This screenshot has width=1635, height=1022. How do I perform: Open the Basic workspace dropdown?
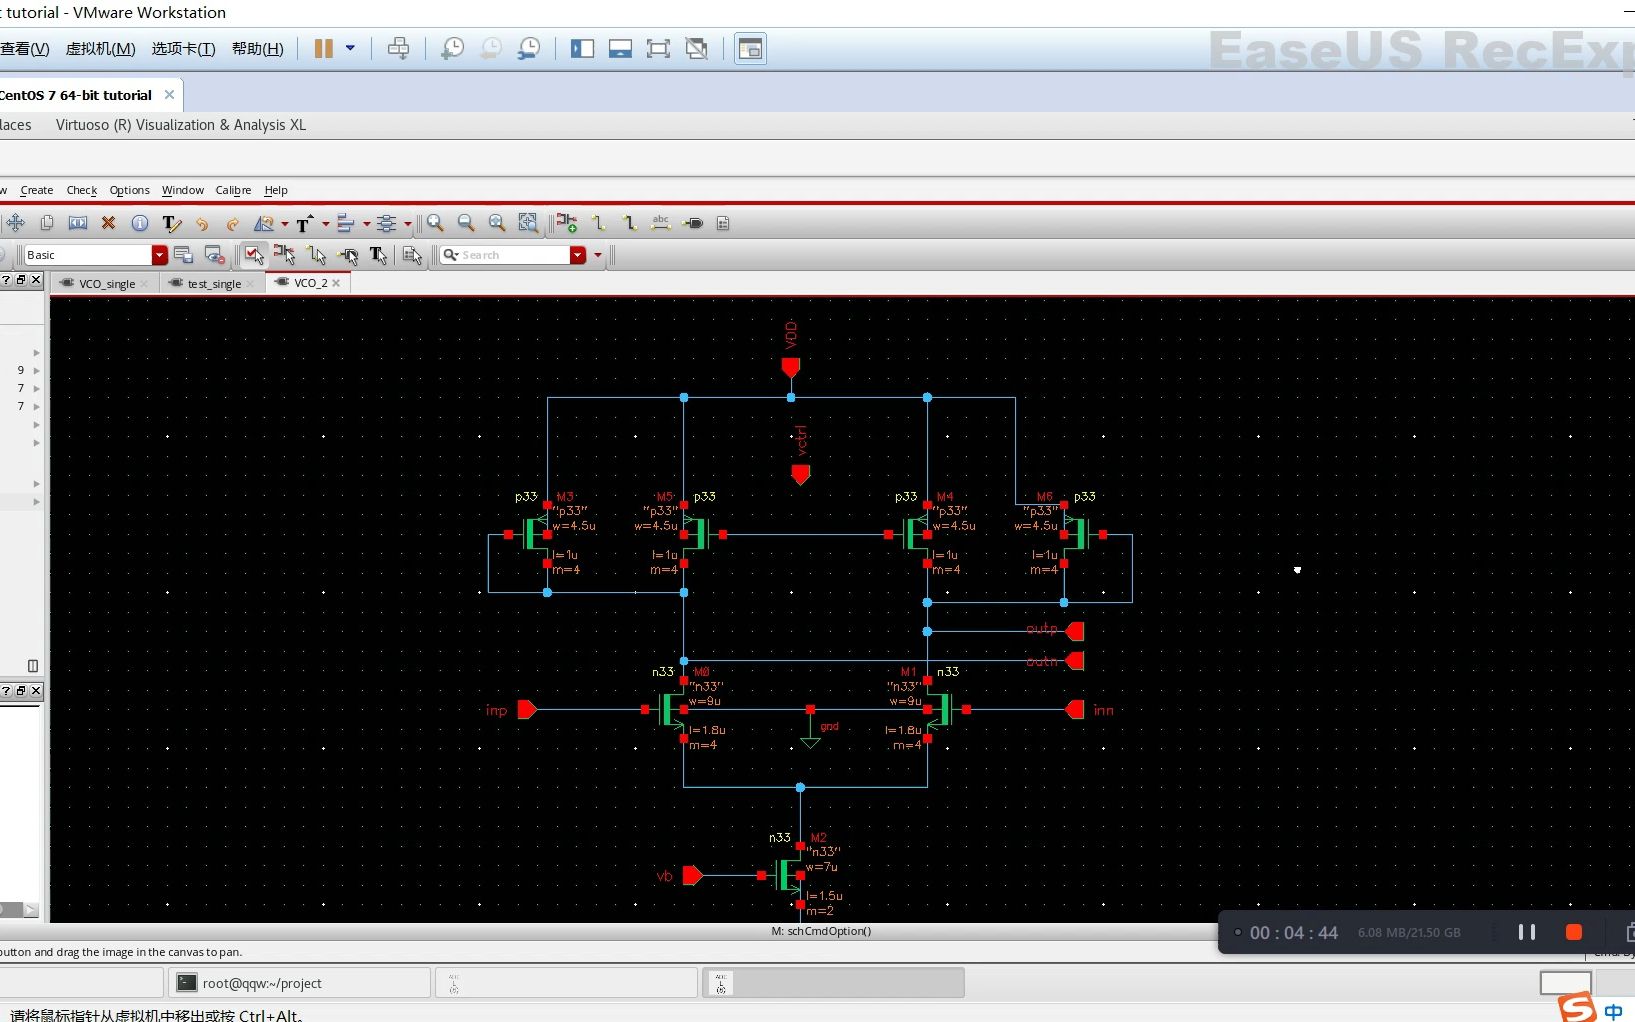tap(159, 255)
